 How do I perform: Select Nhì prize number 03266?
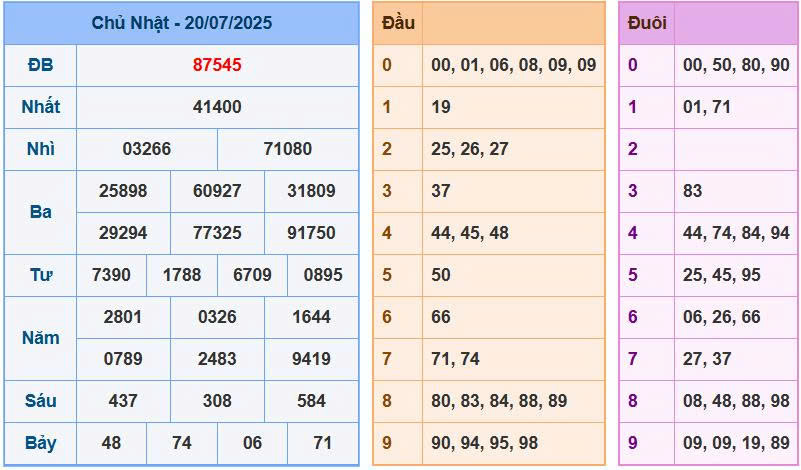[147, 149]
